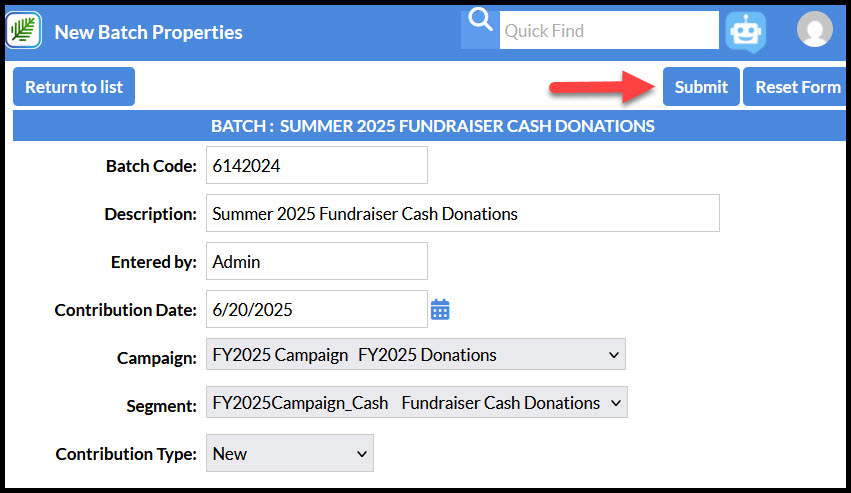This screenshot has height=493, width=851.
Task: Click the Contribution Date text field
Action: click(317, 309)
